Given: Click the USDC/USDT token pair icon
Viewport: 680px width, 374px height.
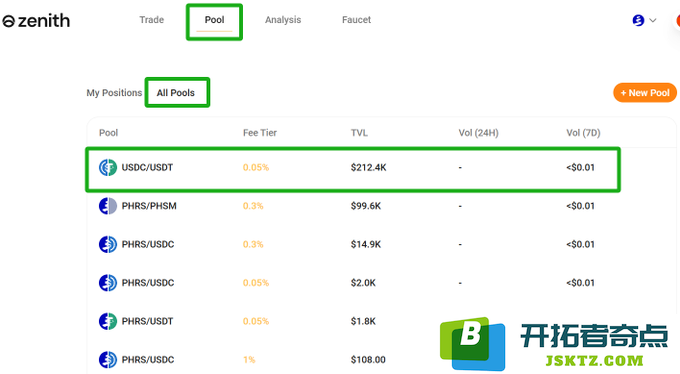Looking at the screenshot, I should point(108,167).
